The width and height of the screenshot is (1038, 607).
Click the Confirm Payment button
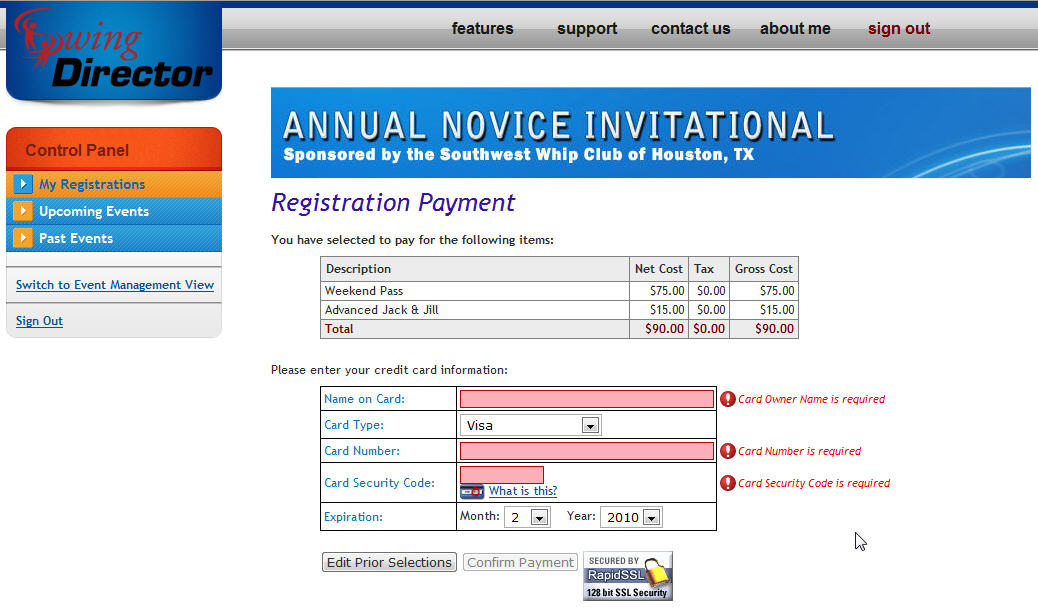tap(520, 562)
